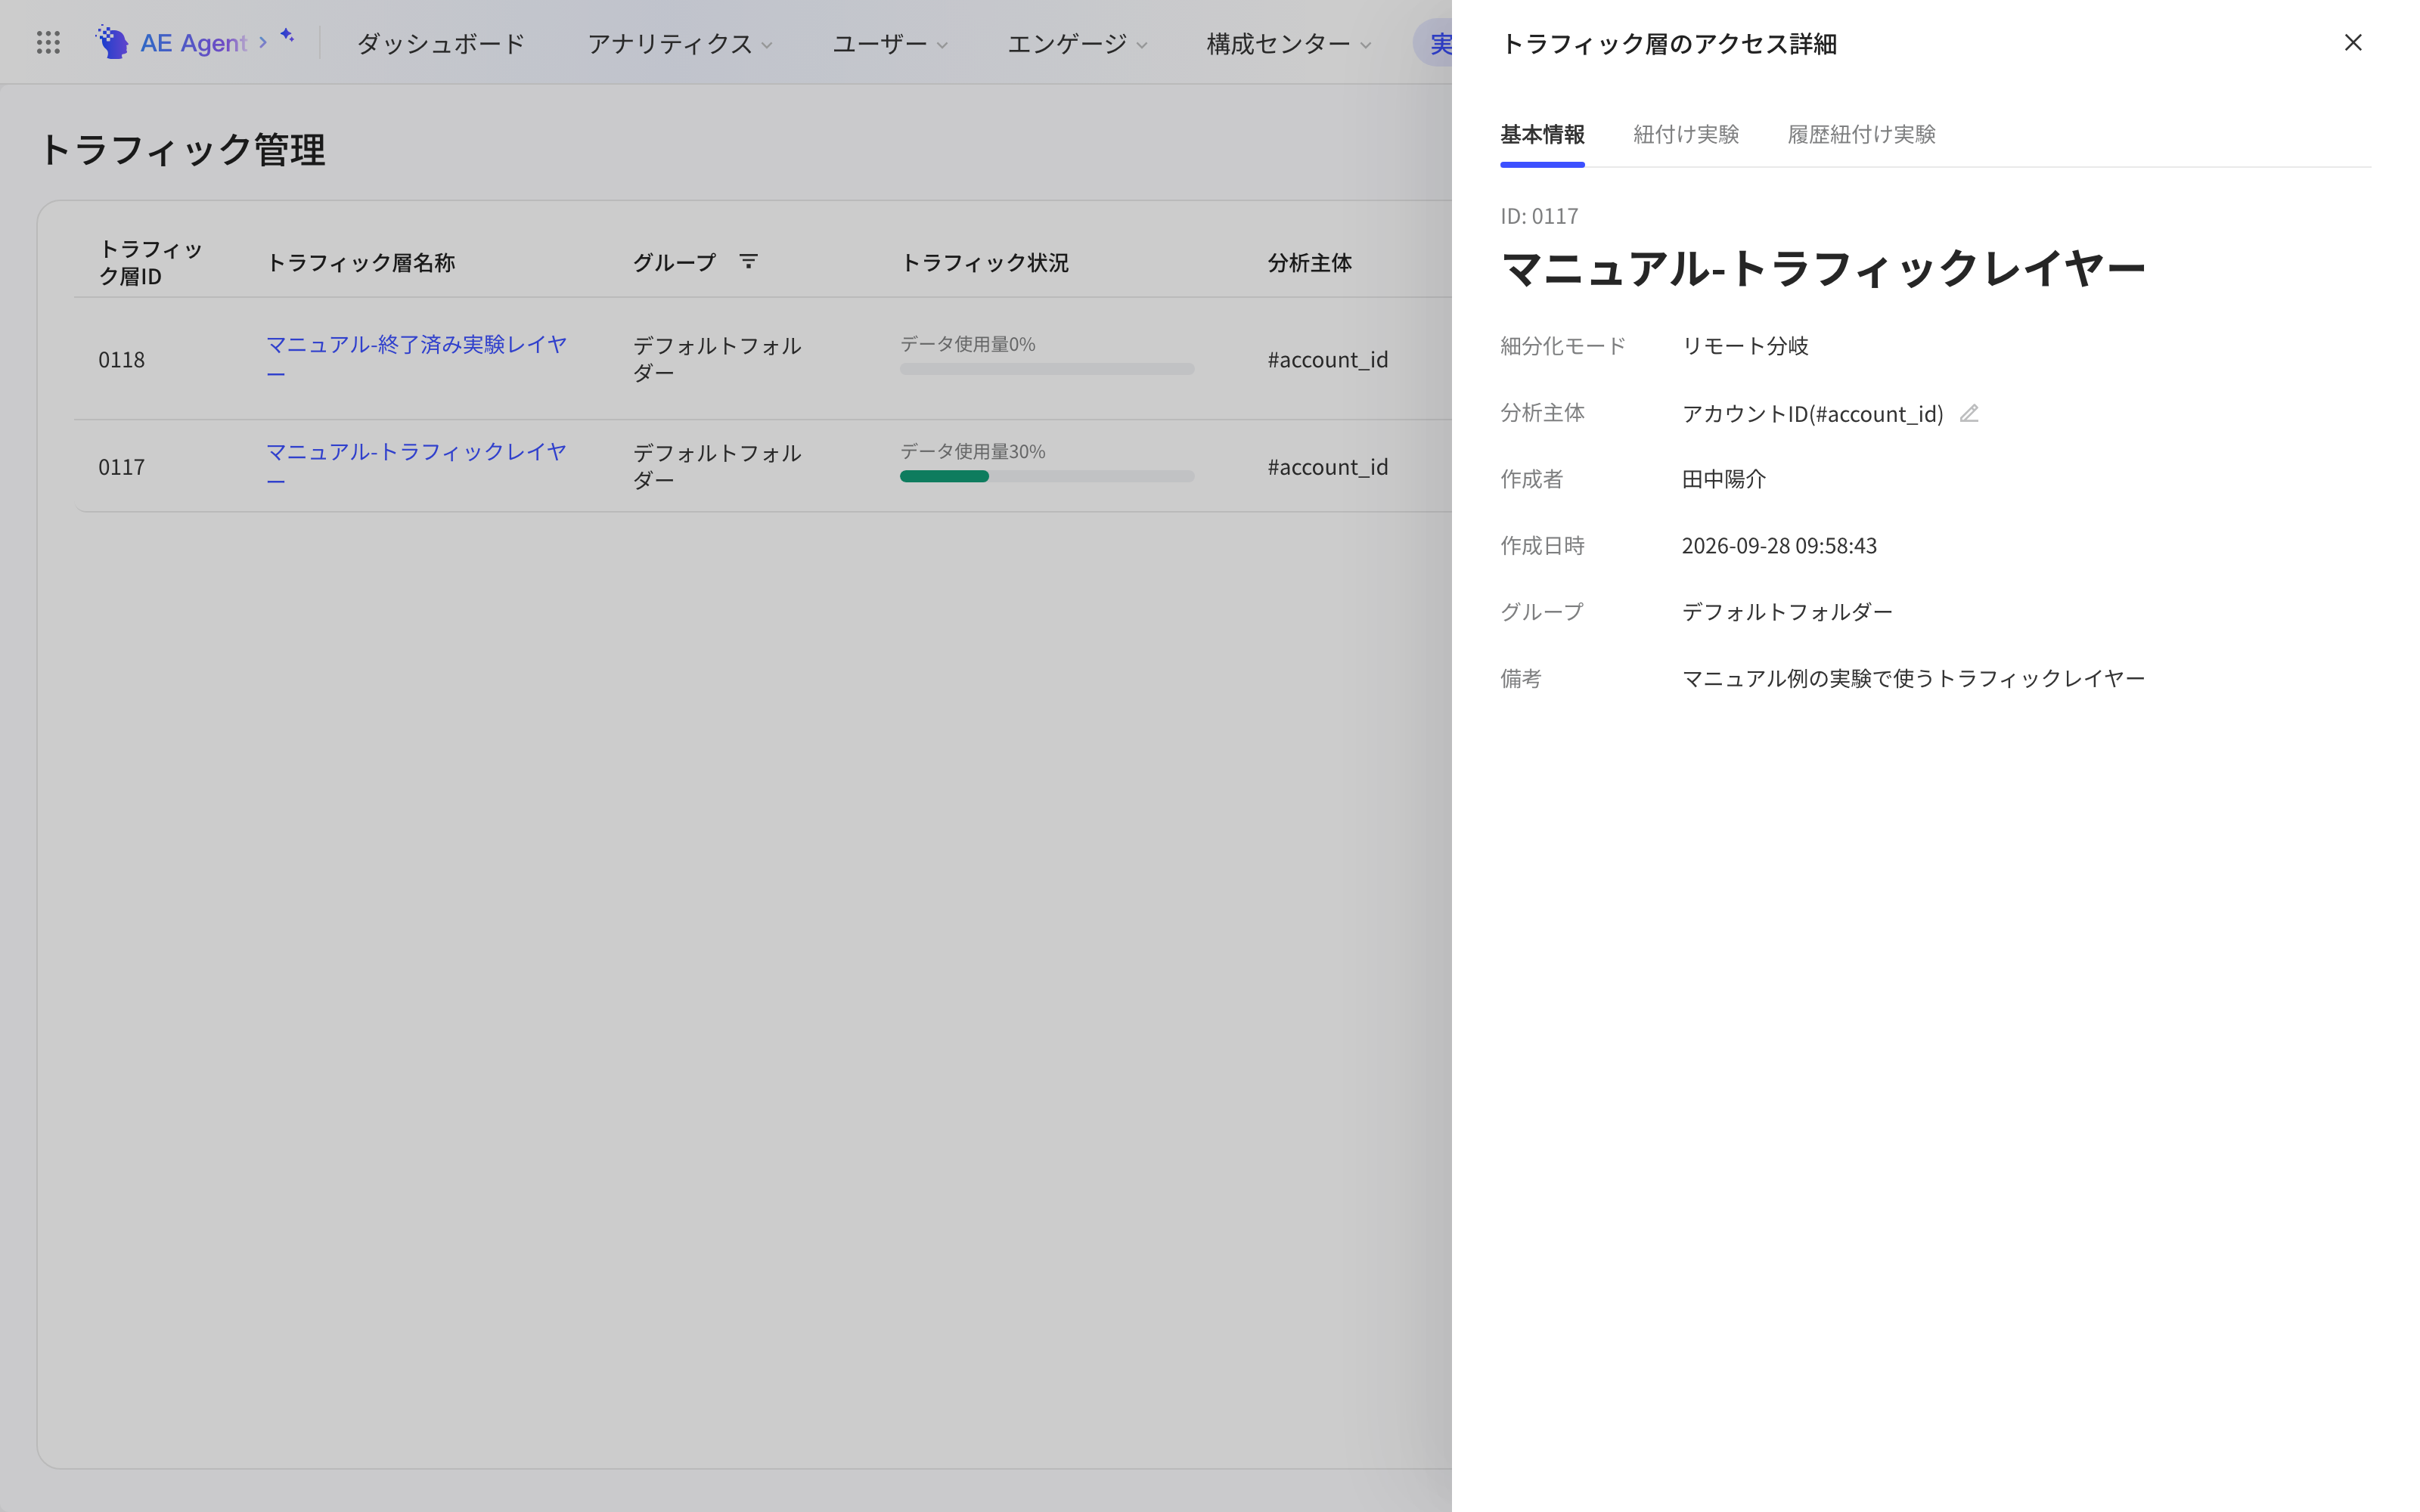Click the データ使用量0% label
The height and width of the screenshot is (1512, 2420).
pyautogui.click(x=968, y=344)
